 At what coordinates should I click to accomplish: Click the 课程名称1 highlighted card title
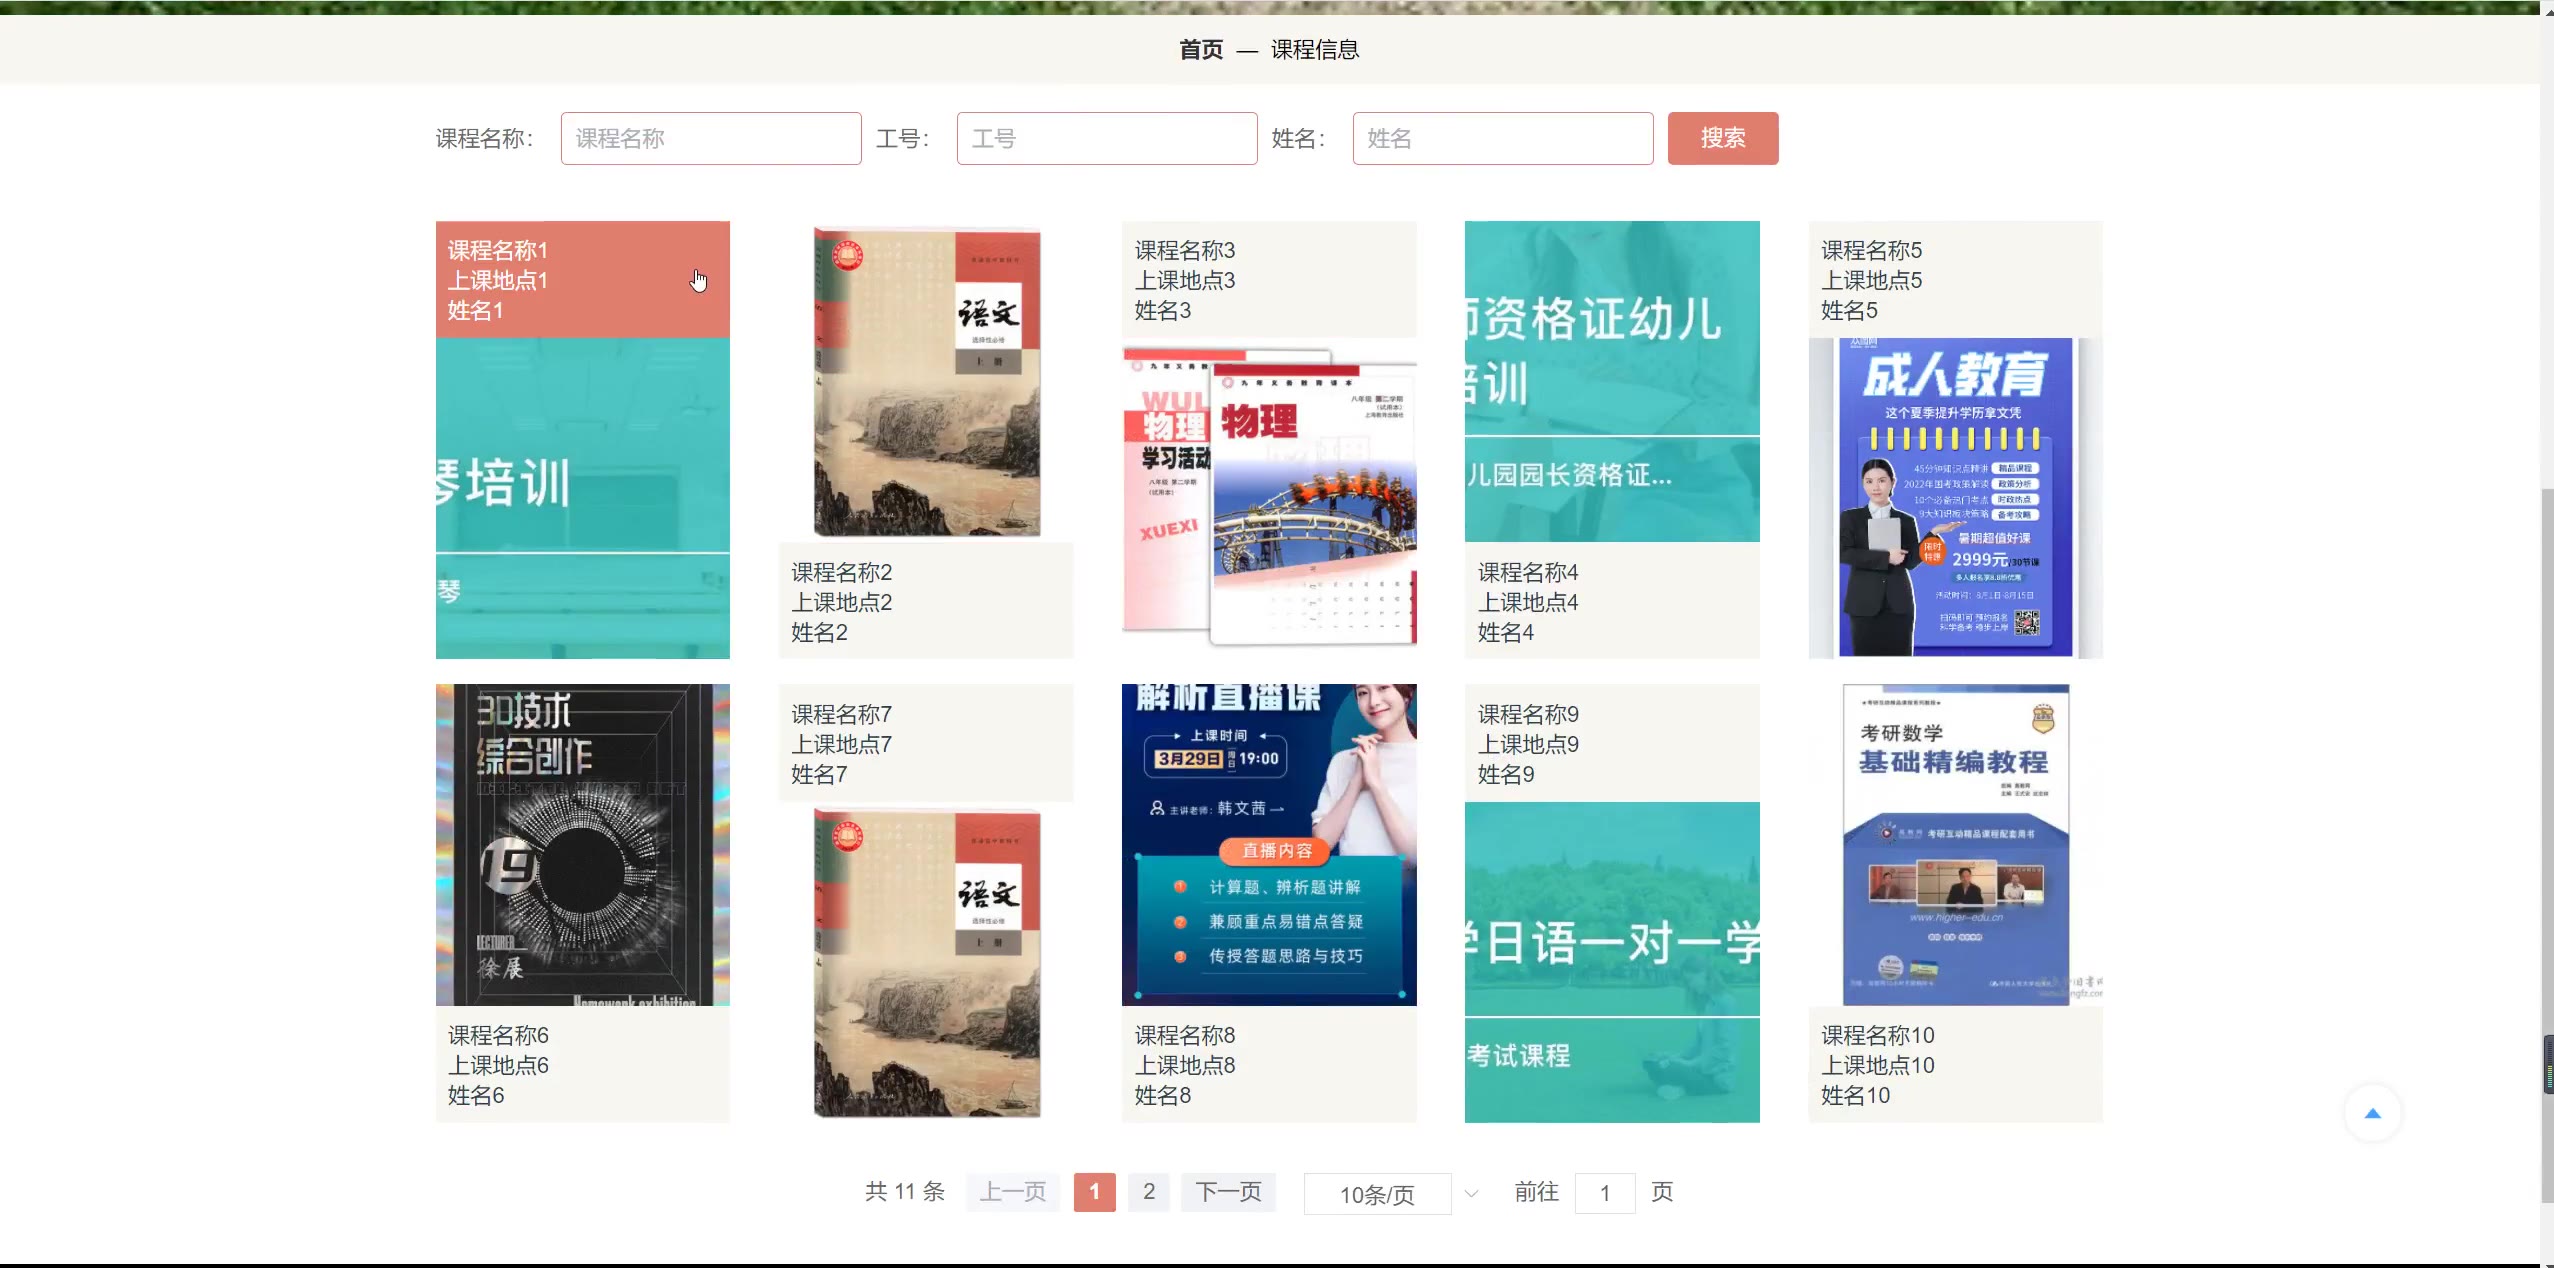(x=498, y=250)
